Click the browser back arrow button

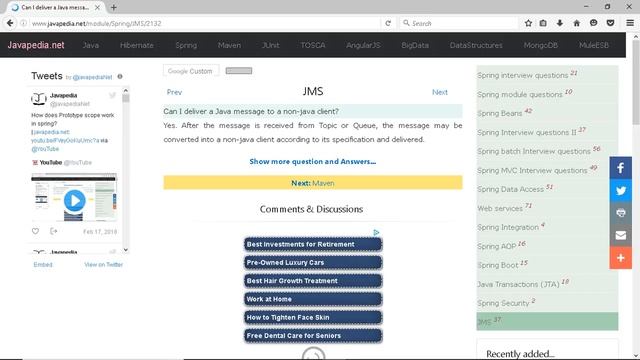coord(10,23)
